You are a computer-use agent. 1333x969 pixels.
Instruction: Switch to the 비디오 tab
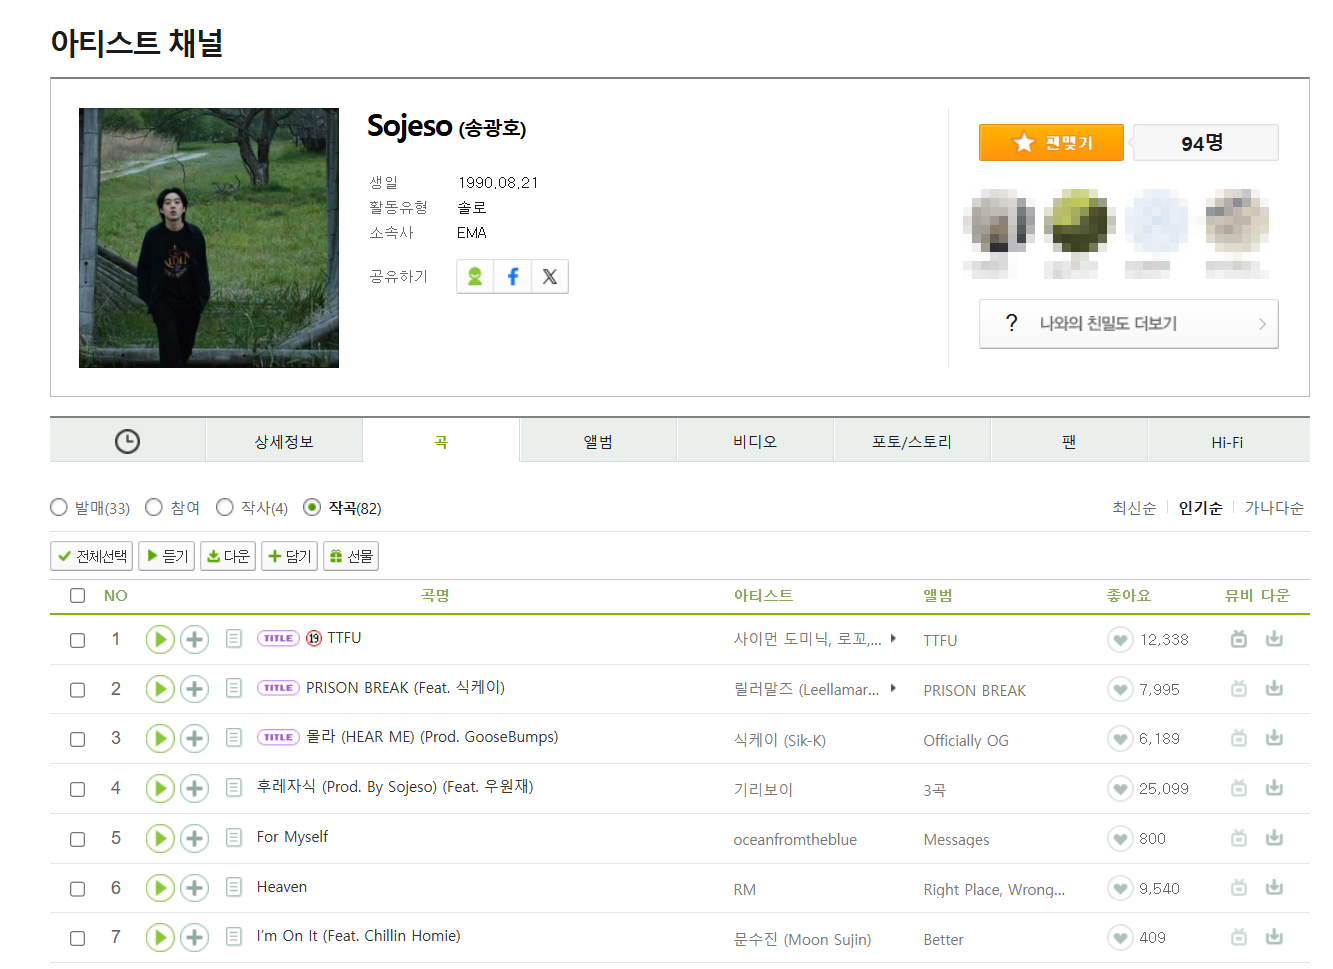point(755,441)
